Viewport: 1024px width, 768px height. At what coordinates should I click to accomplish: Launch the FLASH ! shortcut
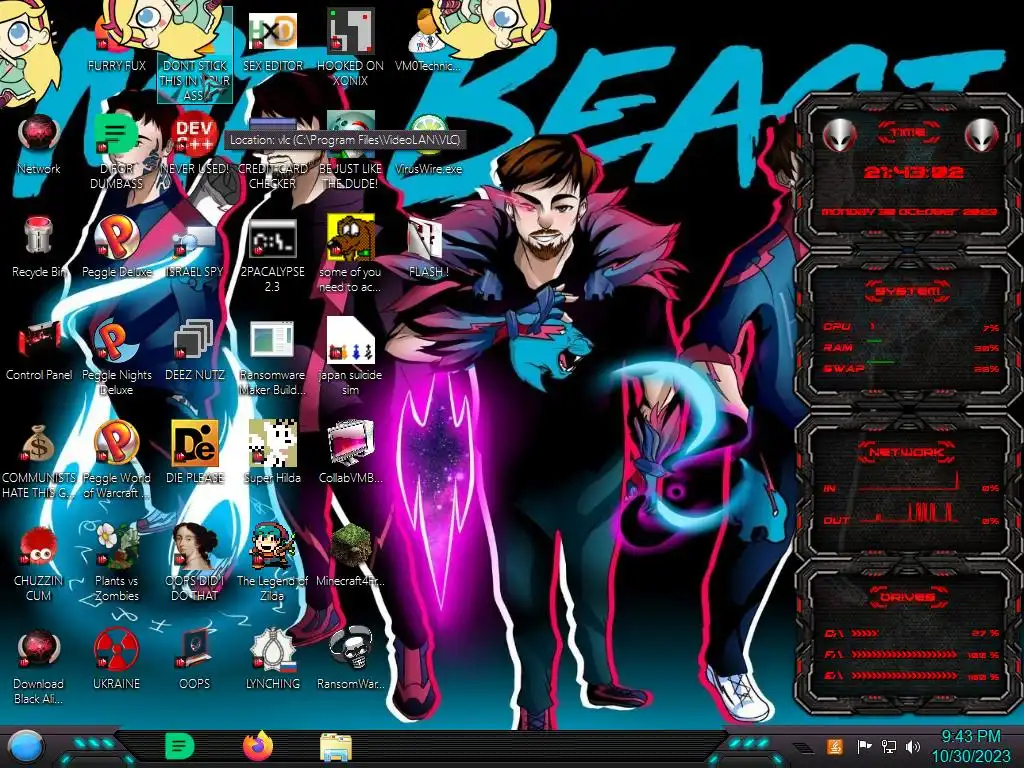pos(428,247)
